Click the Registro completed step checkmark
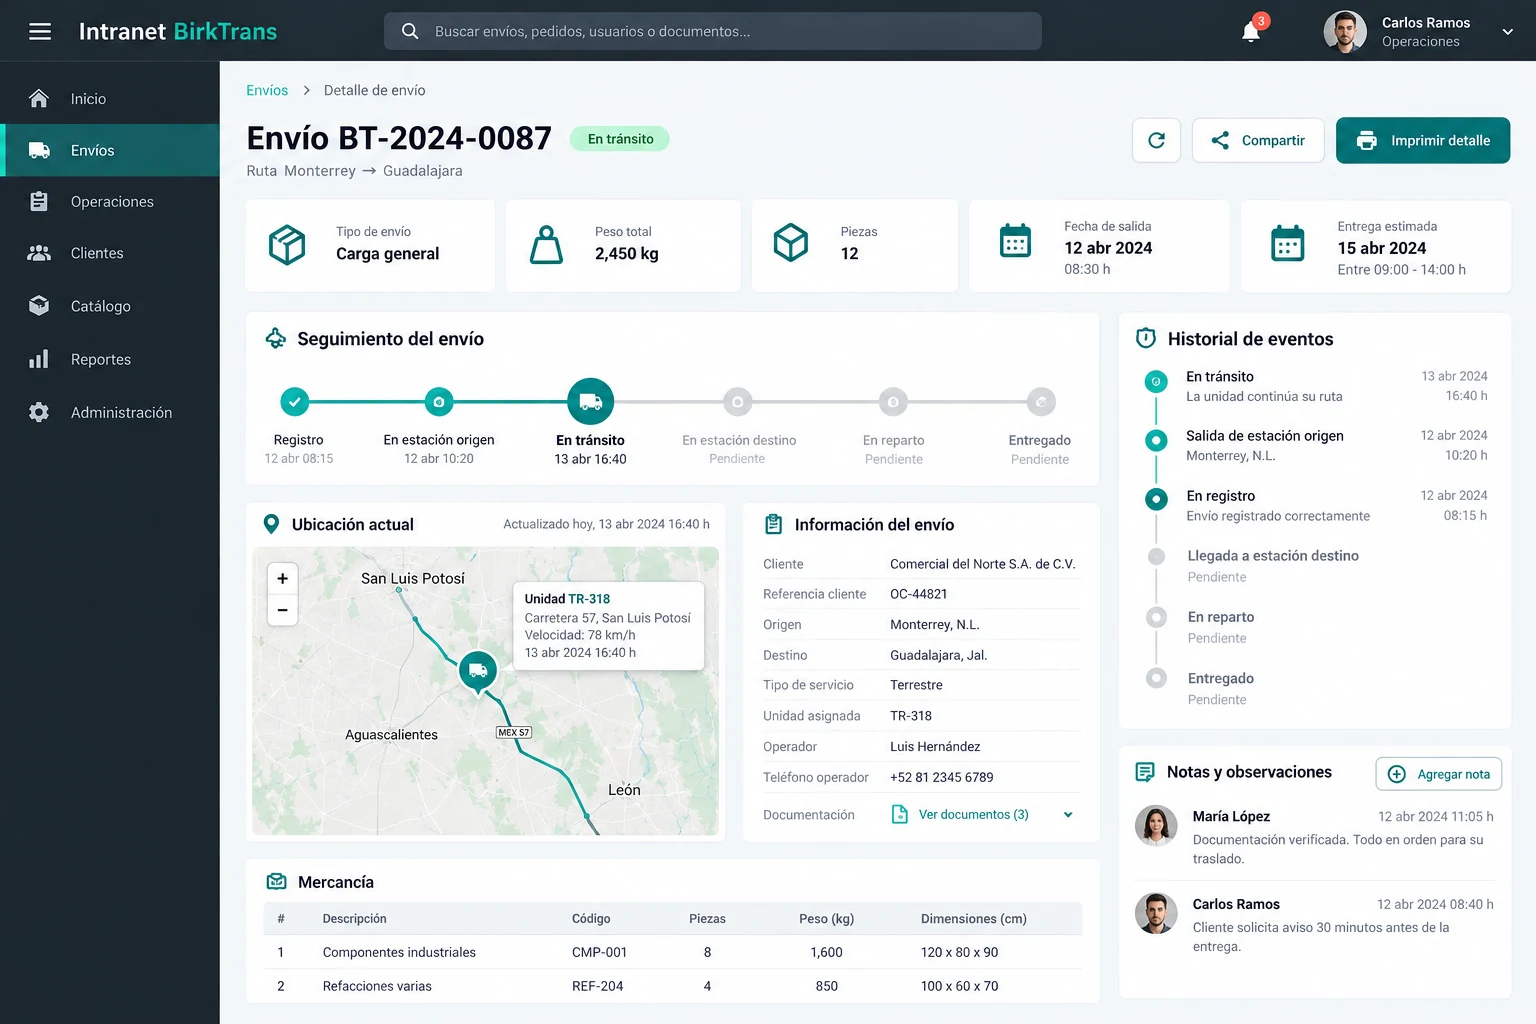Image resolution: width=1536 pixels, height=1024 pixels. [x=294, y=402]
